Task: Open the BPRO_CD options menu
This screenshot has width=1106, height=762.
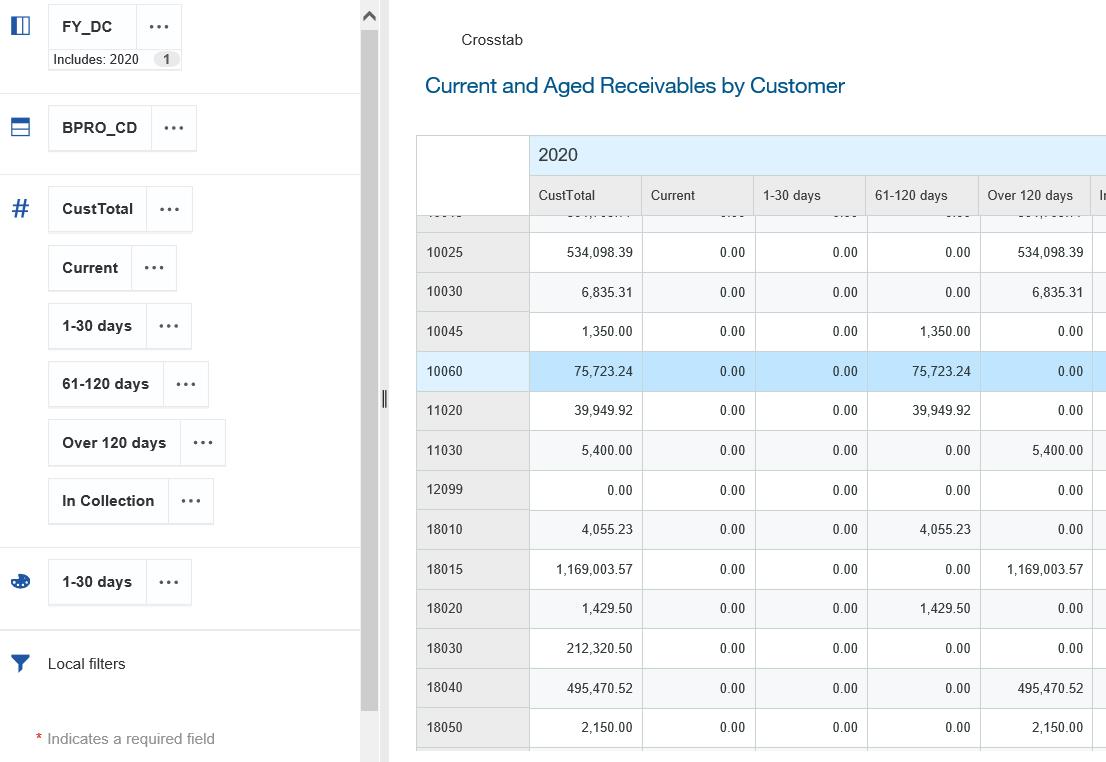Action: point(173,127)
